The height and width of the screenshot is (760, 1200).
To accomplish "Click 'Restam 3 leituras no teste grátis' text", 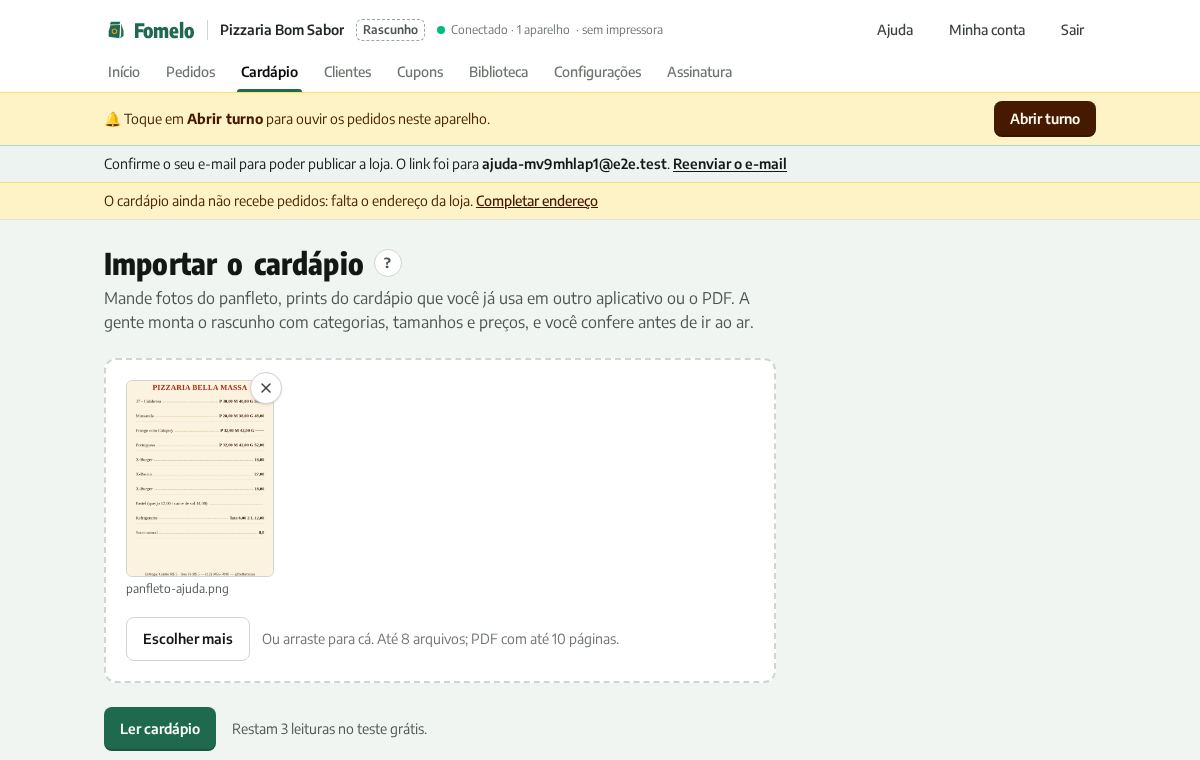I will (329, 729).
